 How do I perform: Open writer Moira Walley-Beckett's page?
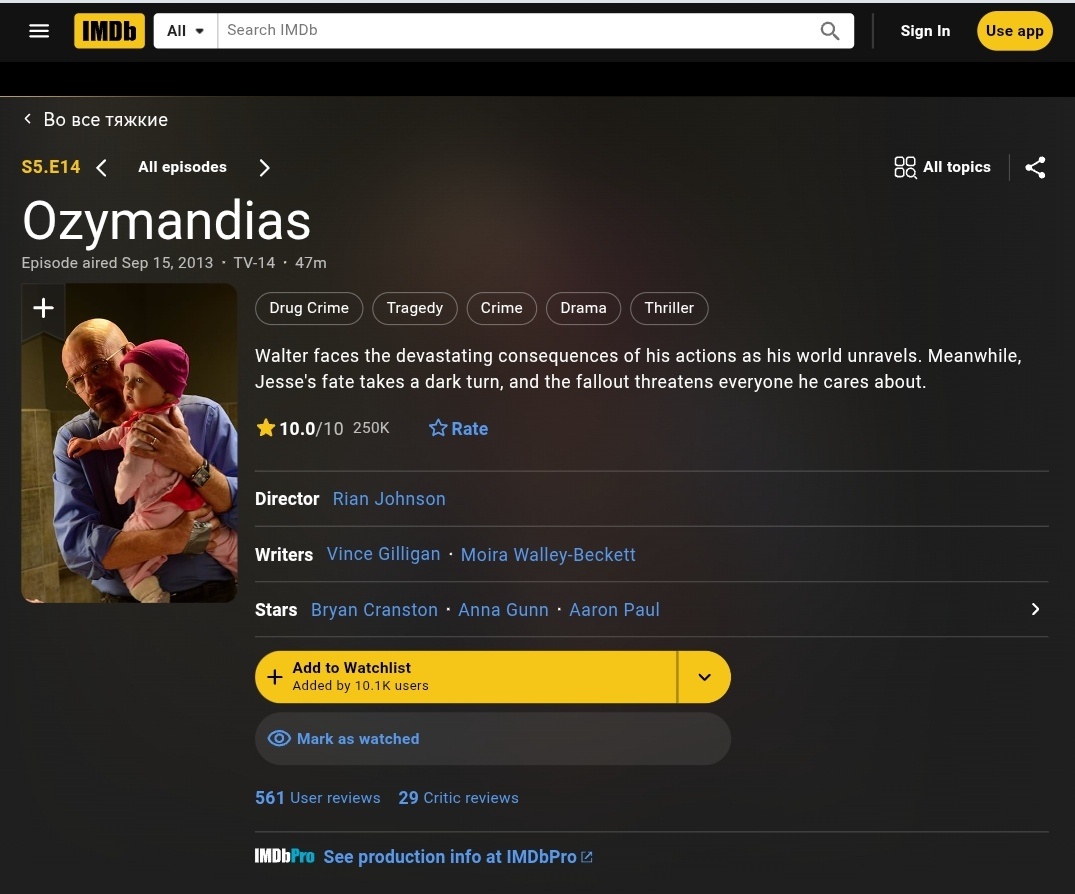tap(548, 555)
